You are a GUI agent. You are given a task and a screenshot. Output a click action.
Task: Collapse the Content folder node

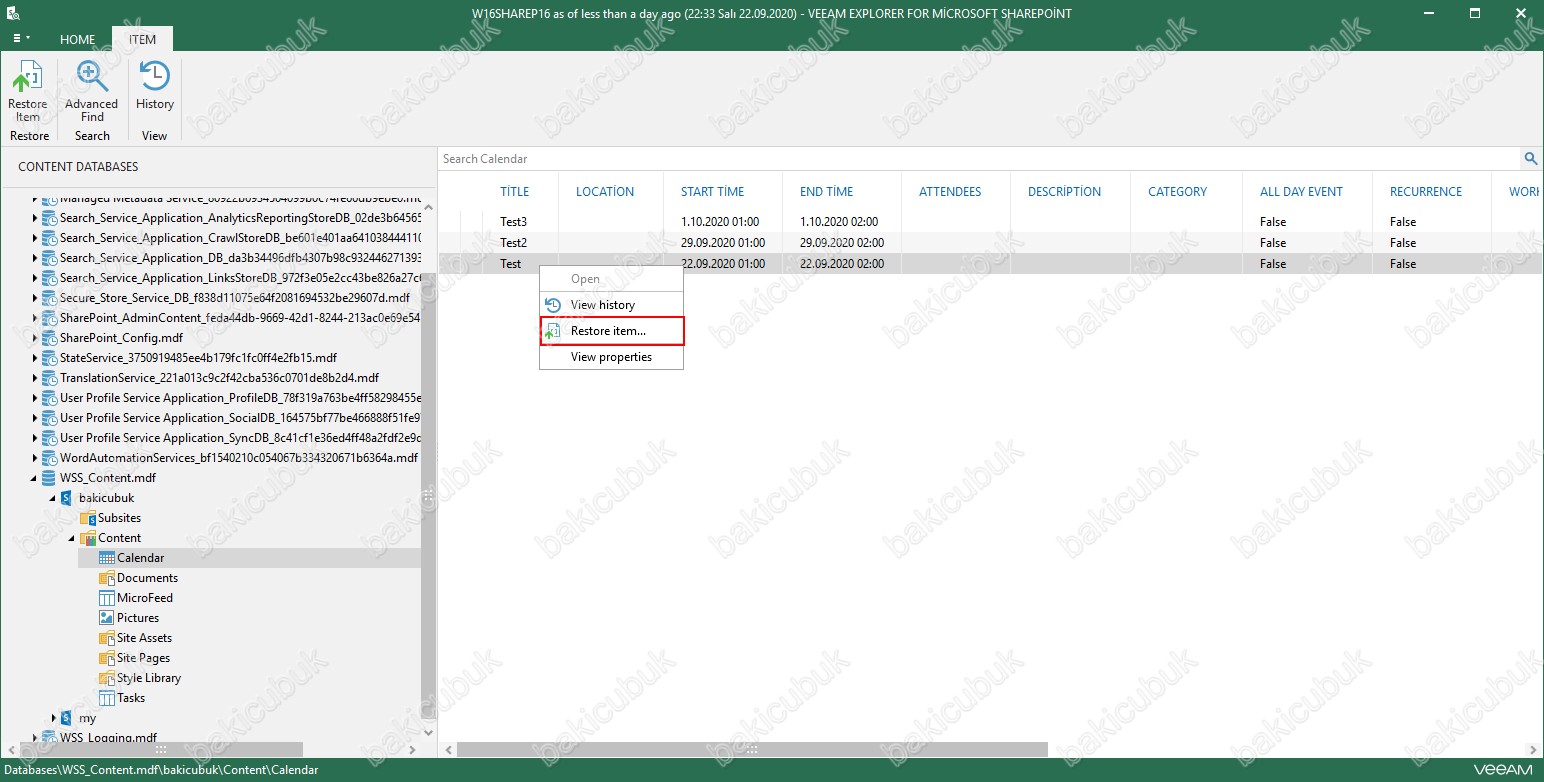click(x=72, y=538)
